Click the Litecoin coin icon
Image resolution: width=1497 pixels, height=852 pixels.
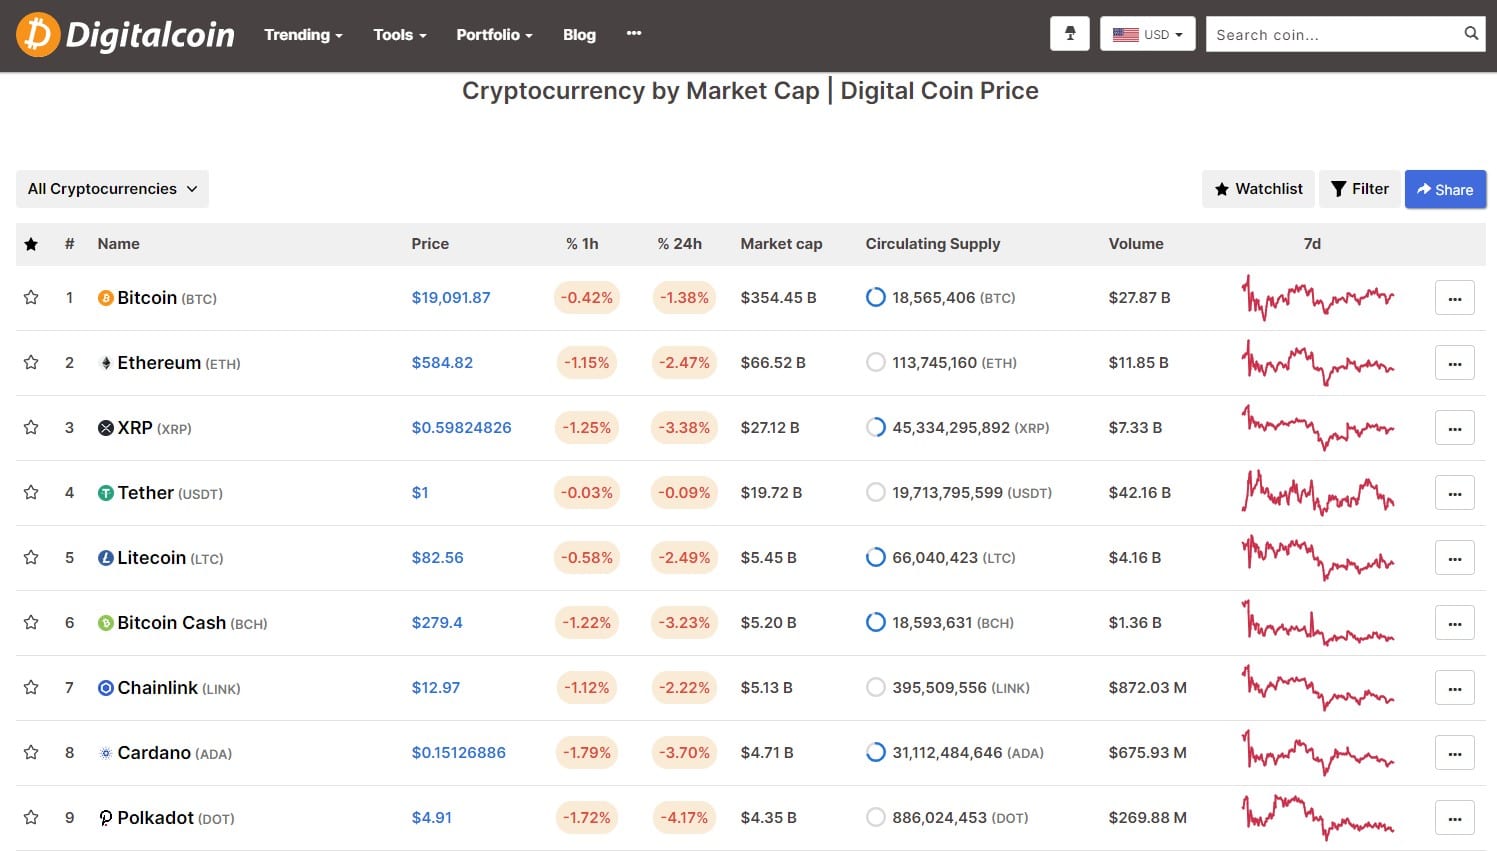(105, 558)
